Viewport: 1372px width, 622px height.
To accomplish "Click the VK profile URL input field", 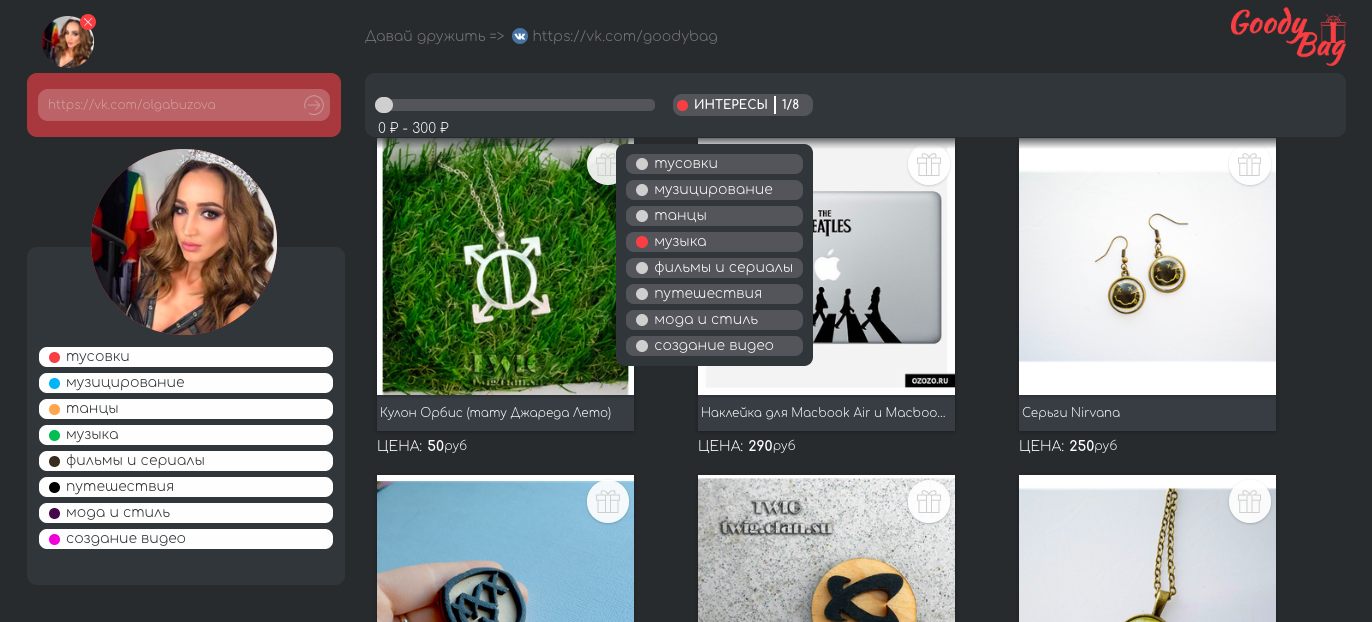I will [184, 105].
